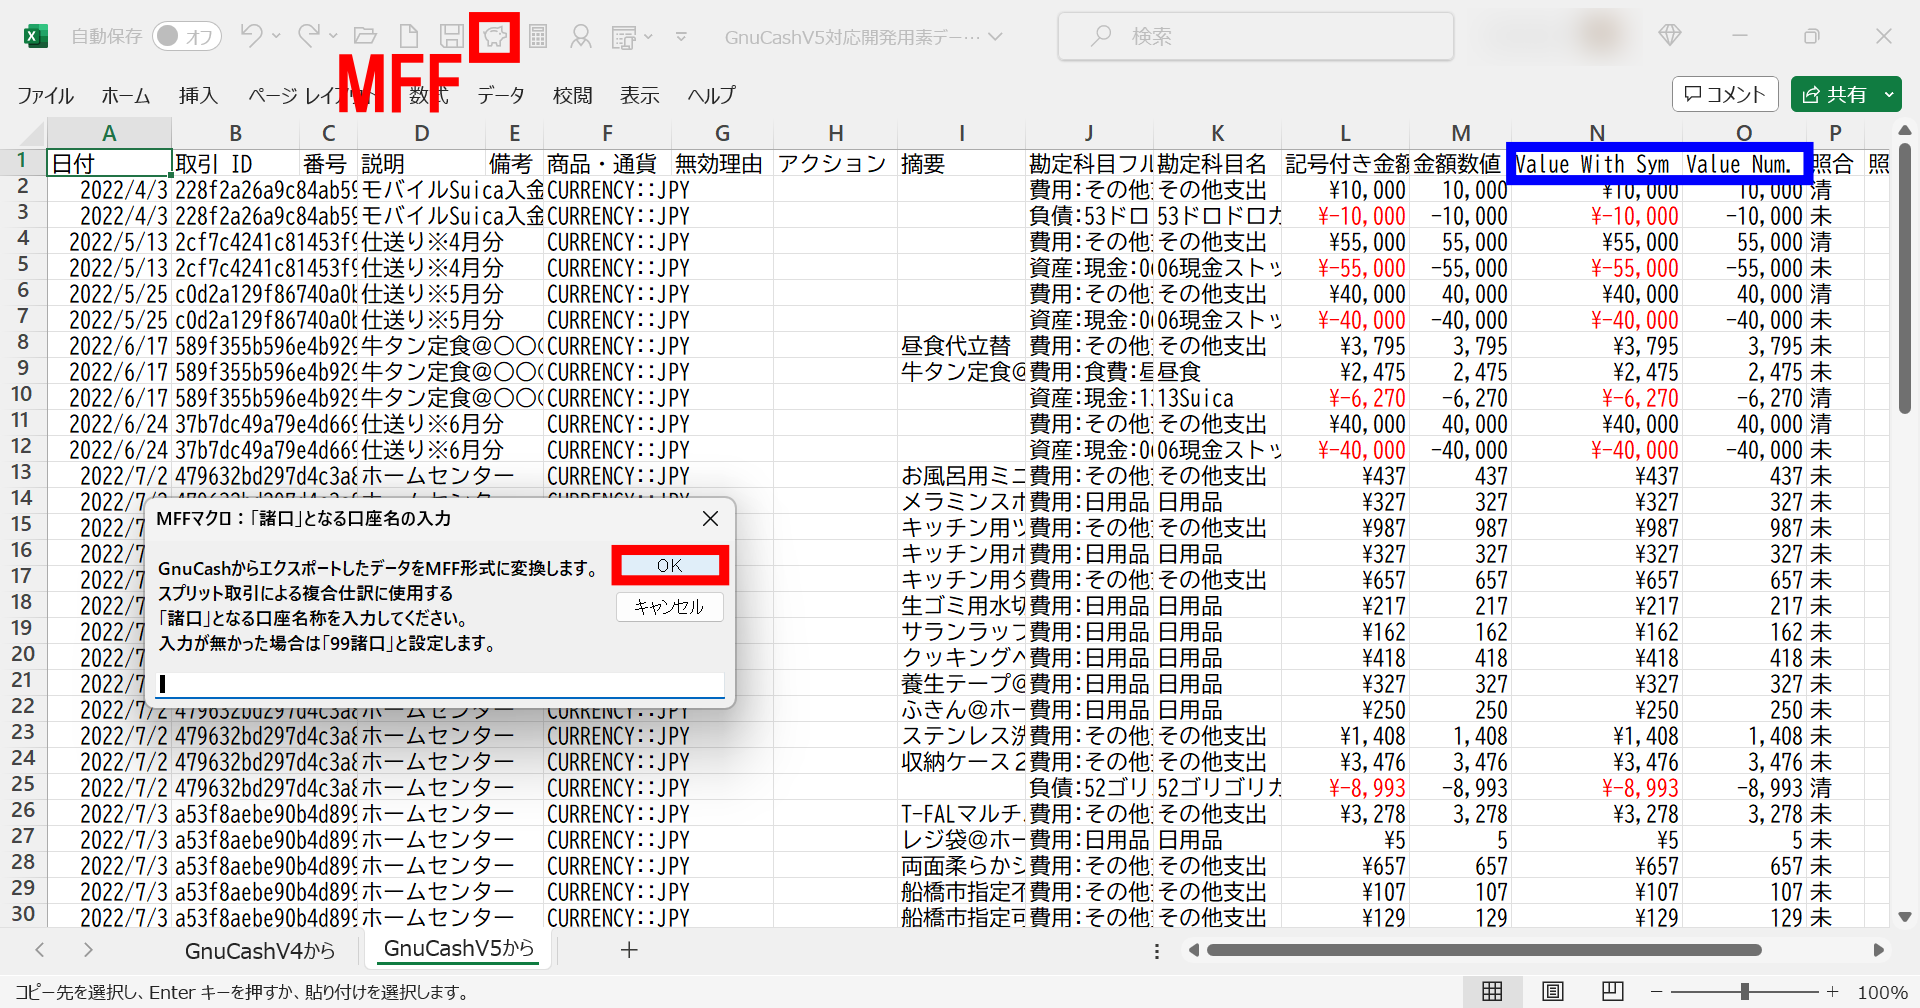Click the diamond premium icon in title bar

(x=1669, y=36)
